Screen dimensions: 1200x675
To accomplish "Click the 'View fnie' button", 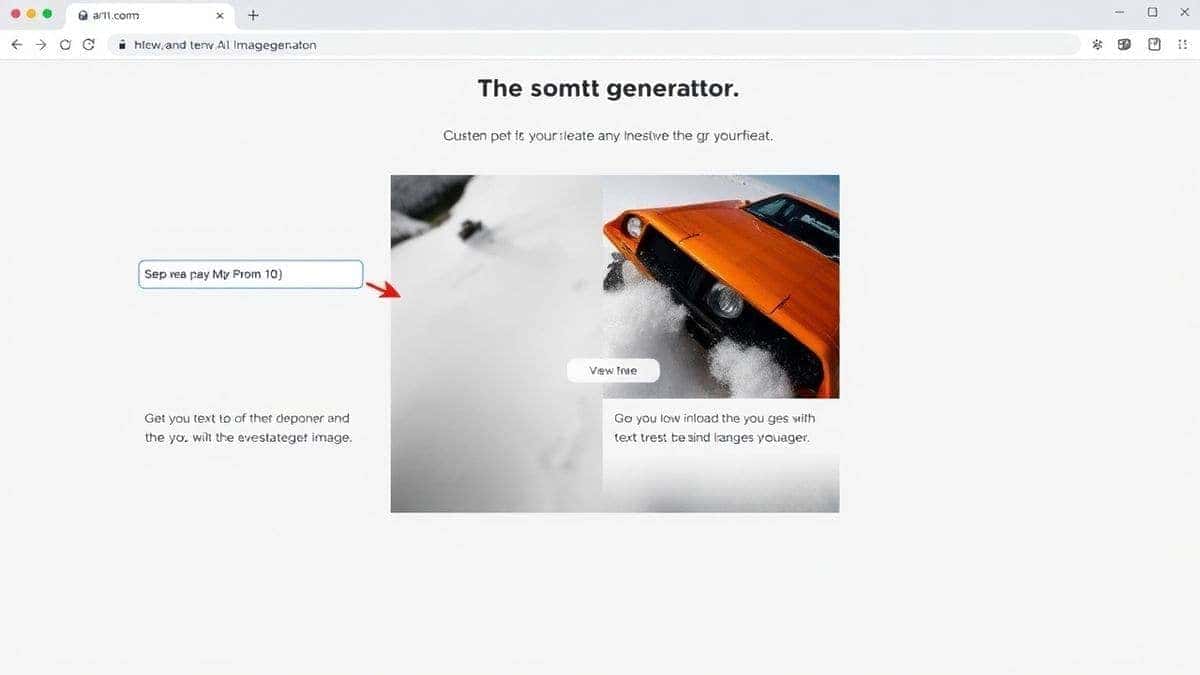I will [x=613, y=370].
